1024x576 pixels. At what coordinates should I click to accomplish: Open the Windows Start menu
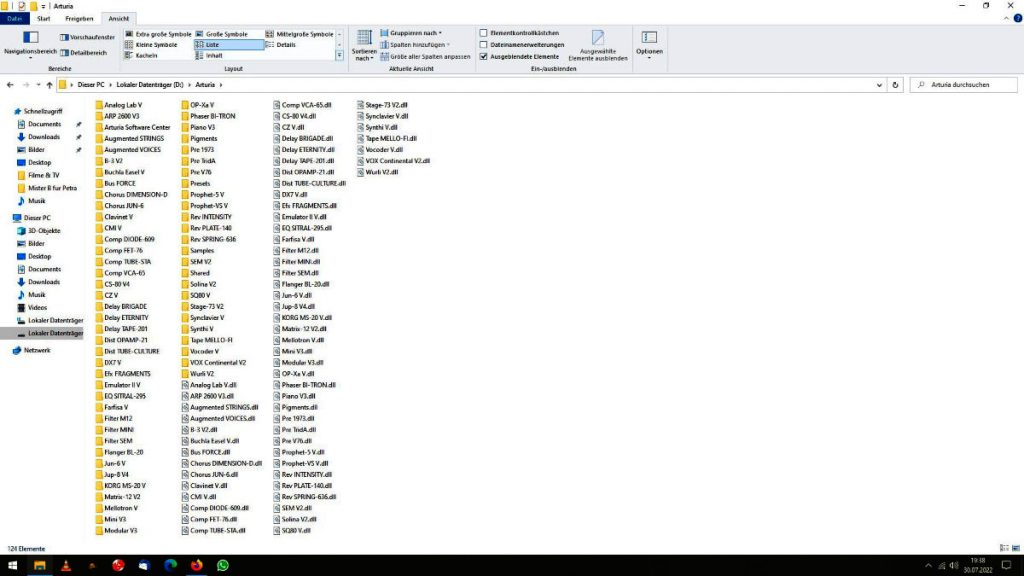[12, 566]
